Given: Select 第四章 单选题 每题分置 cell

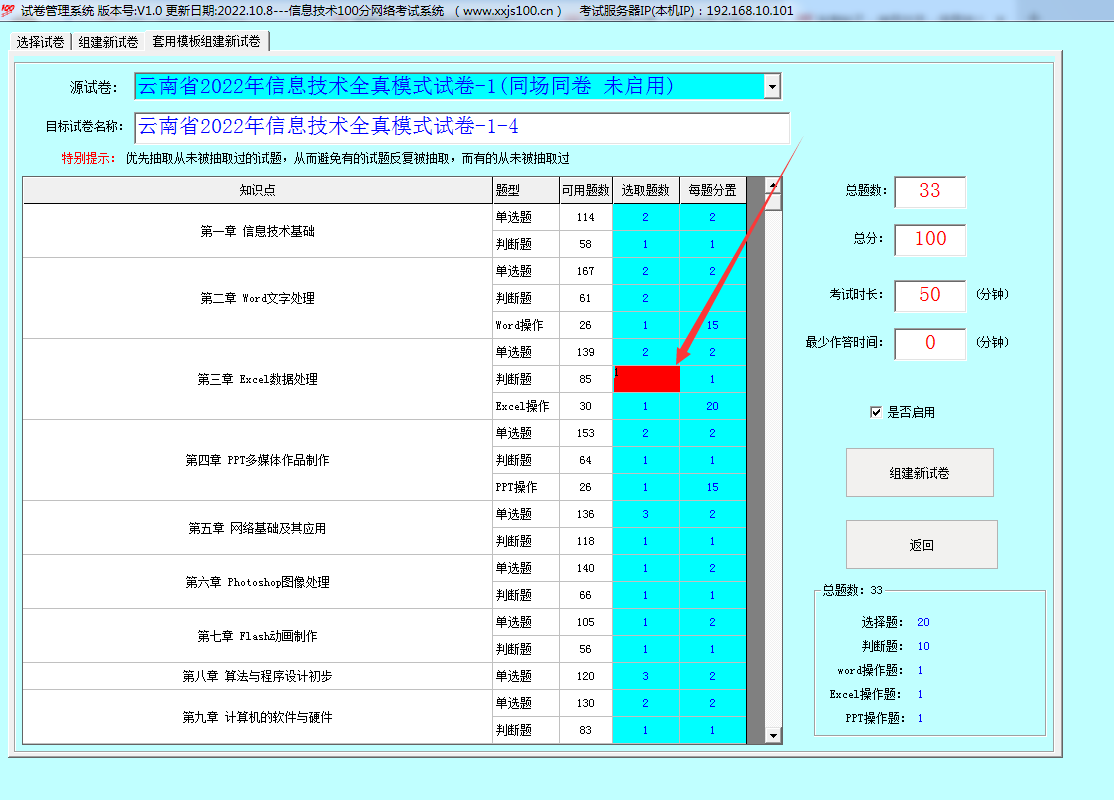Looking at the screenshot, I should pos(713,433).
